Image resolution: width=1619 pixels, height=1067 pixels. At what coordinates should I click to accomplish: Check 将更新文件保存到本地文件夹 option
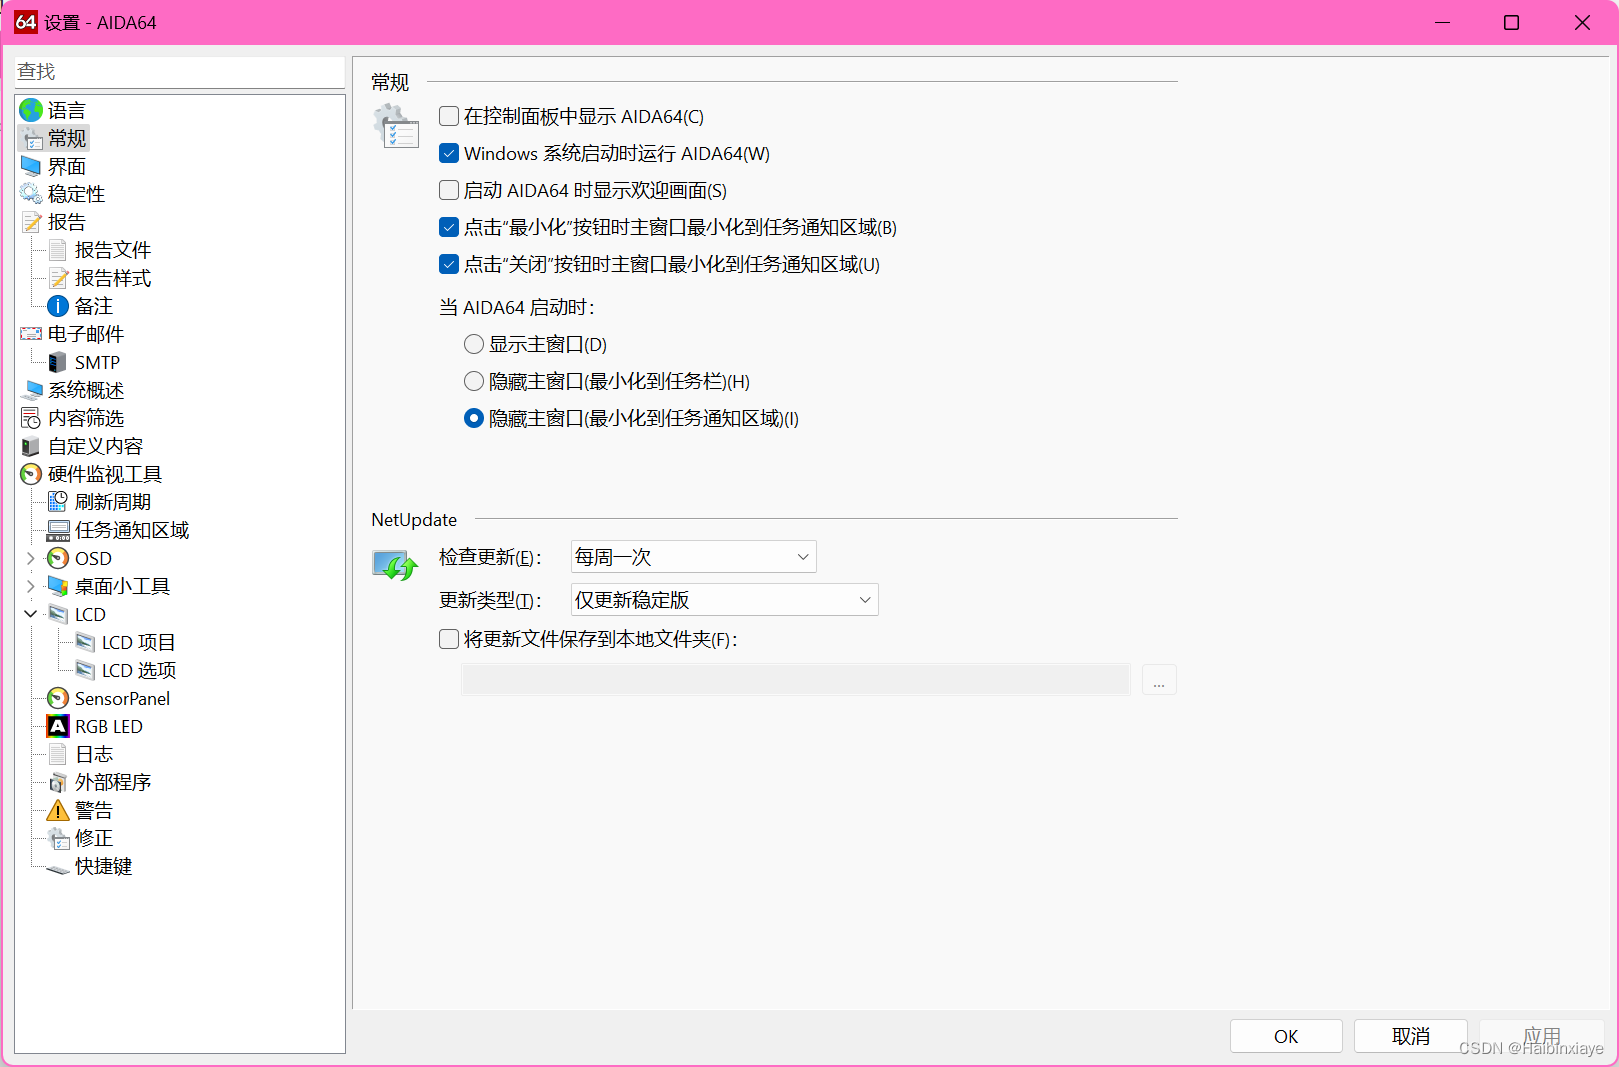(x=448, y=638)
